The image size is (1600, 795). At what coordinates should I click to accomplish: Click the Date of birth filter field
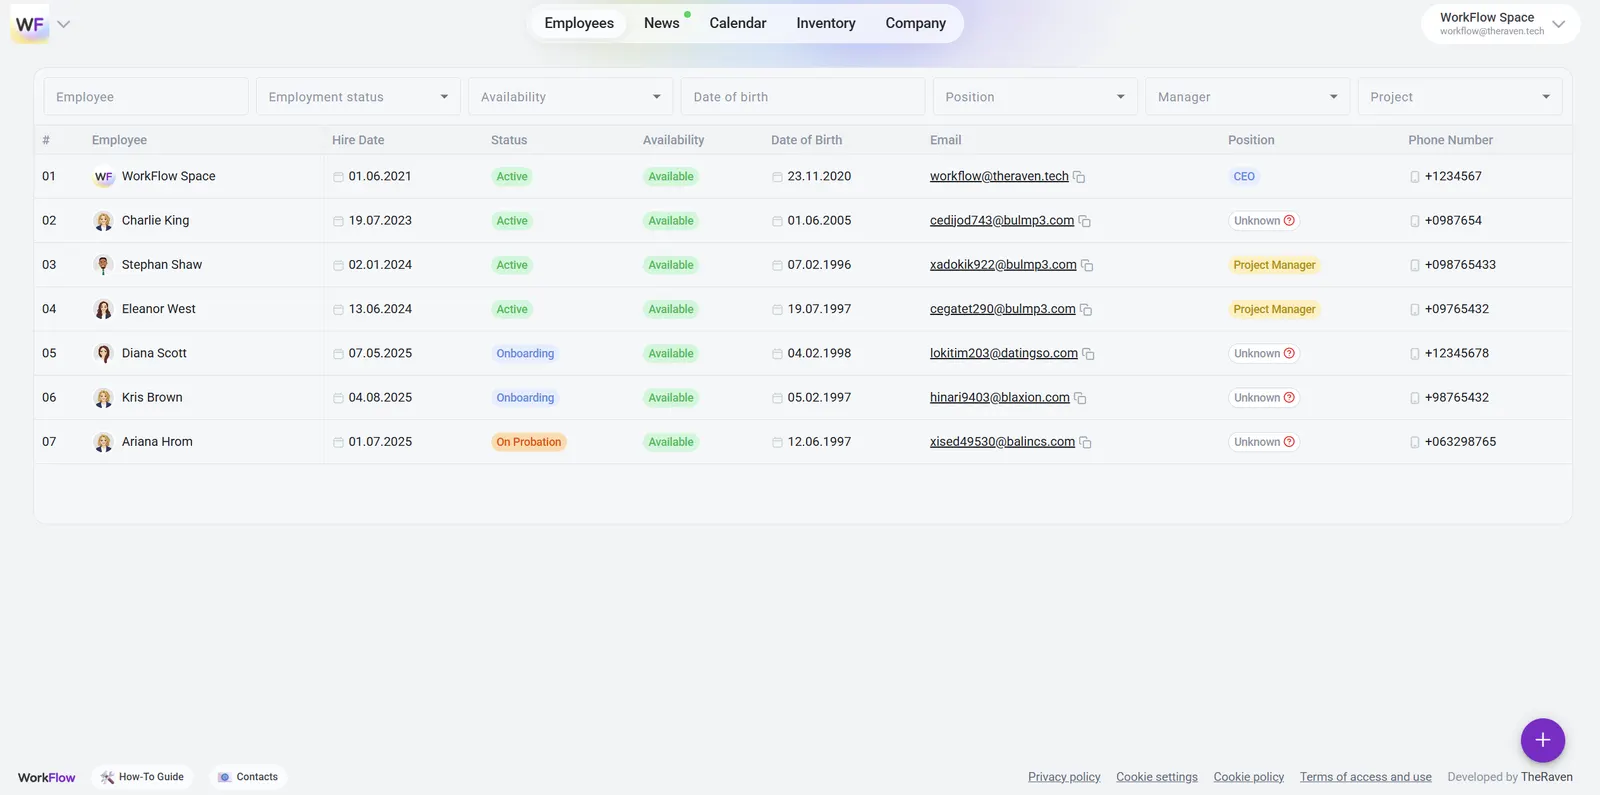803,97
